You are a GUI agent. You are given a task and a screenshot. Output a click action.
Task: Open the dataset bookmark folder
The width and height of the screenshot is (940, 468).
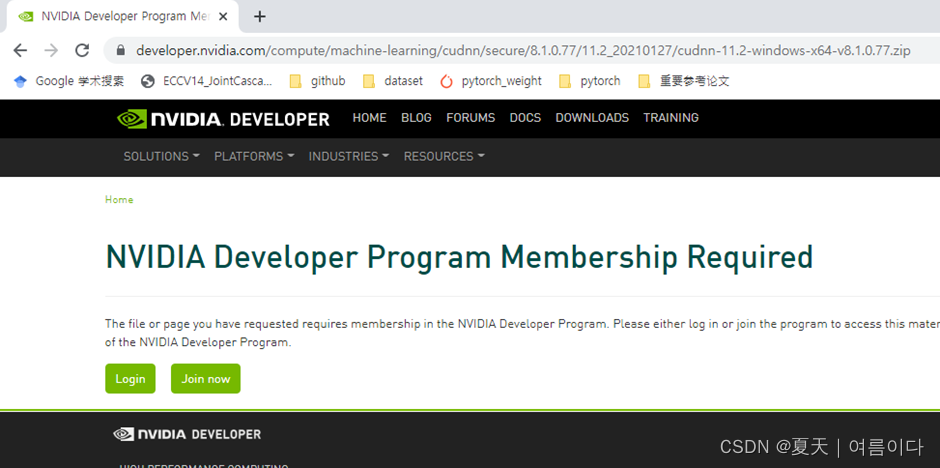coord(393,81)
